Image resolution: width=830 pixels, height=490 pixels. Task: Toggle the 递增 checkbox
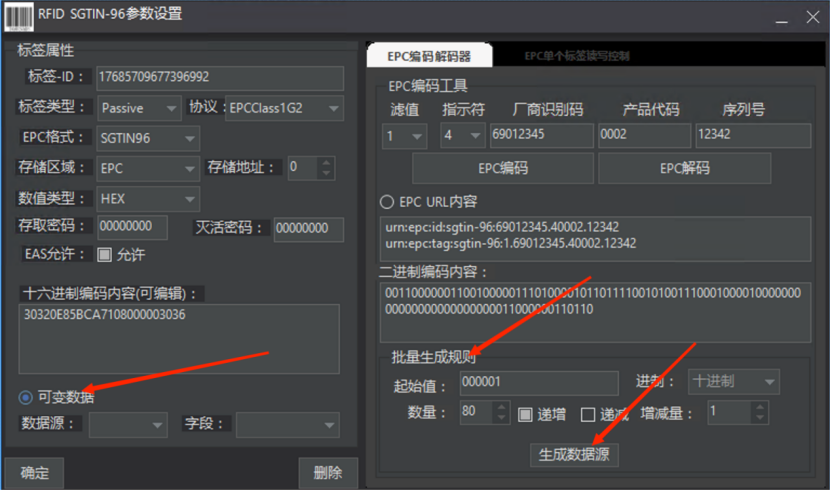tap(525, 414)
